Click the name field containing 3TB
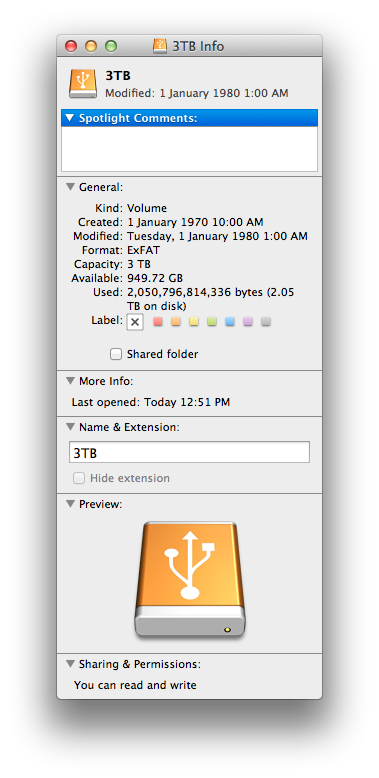Viewport: 379px width, 778px height. point(190,452)
